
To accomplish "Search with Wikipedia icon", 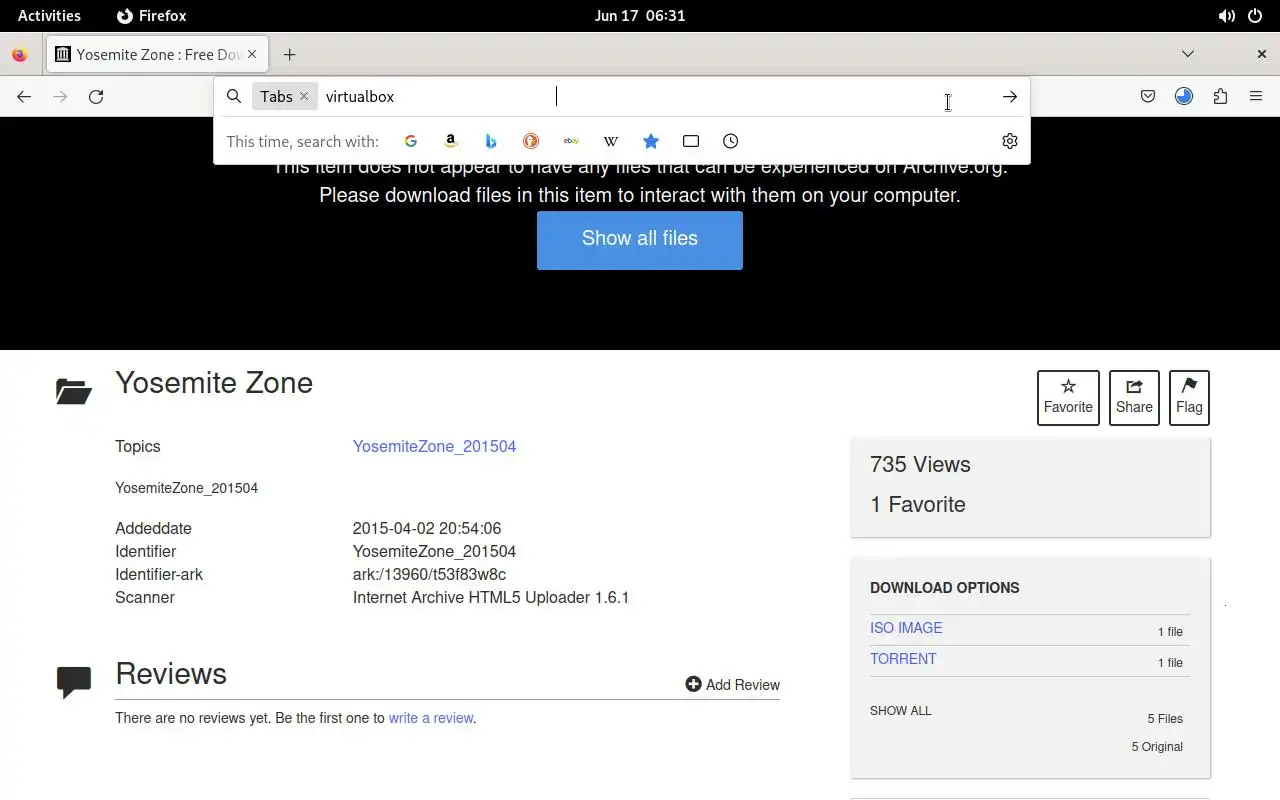I will click(x=611, y=141).
